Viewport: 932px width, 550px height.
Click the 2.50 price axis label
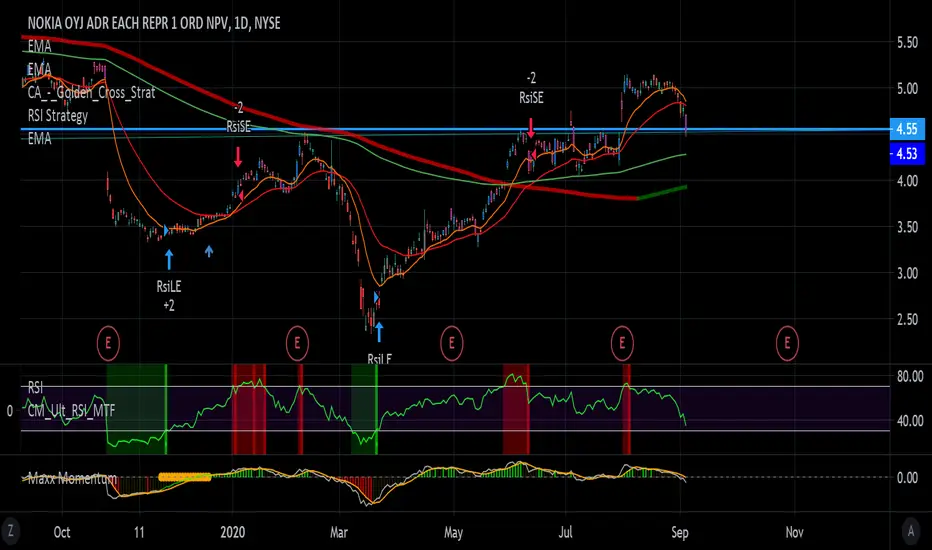coord(907,319)
